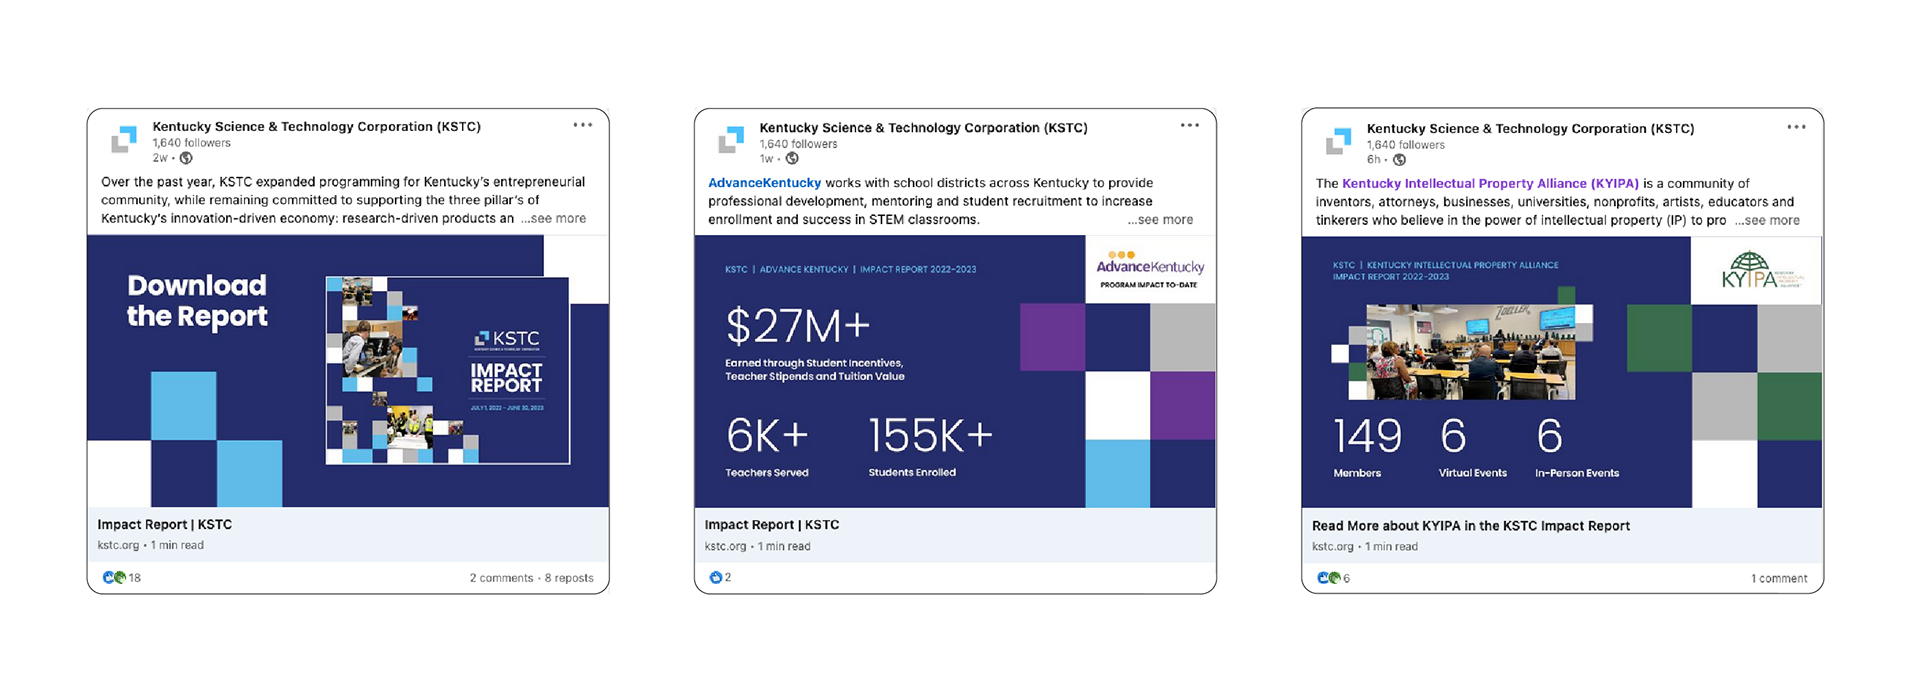The image size is (1920, 697).
Task: Click "Impact Report | KSTC" title under Download image
Action: tap(164, 525)
